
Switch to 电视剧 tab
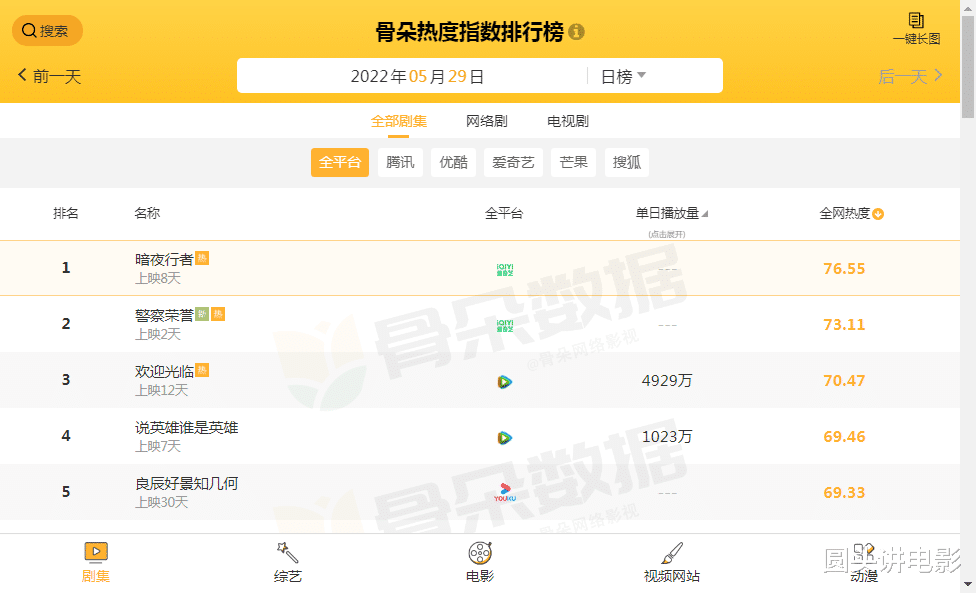[568, 121]
